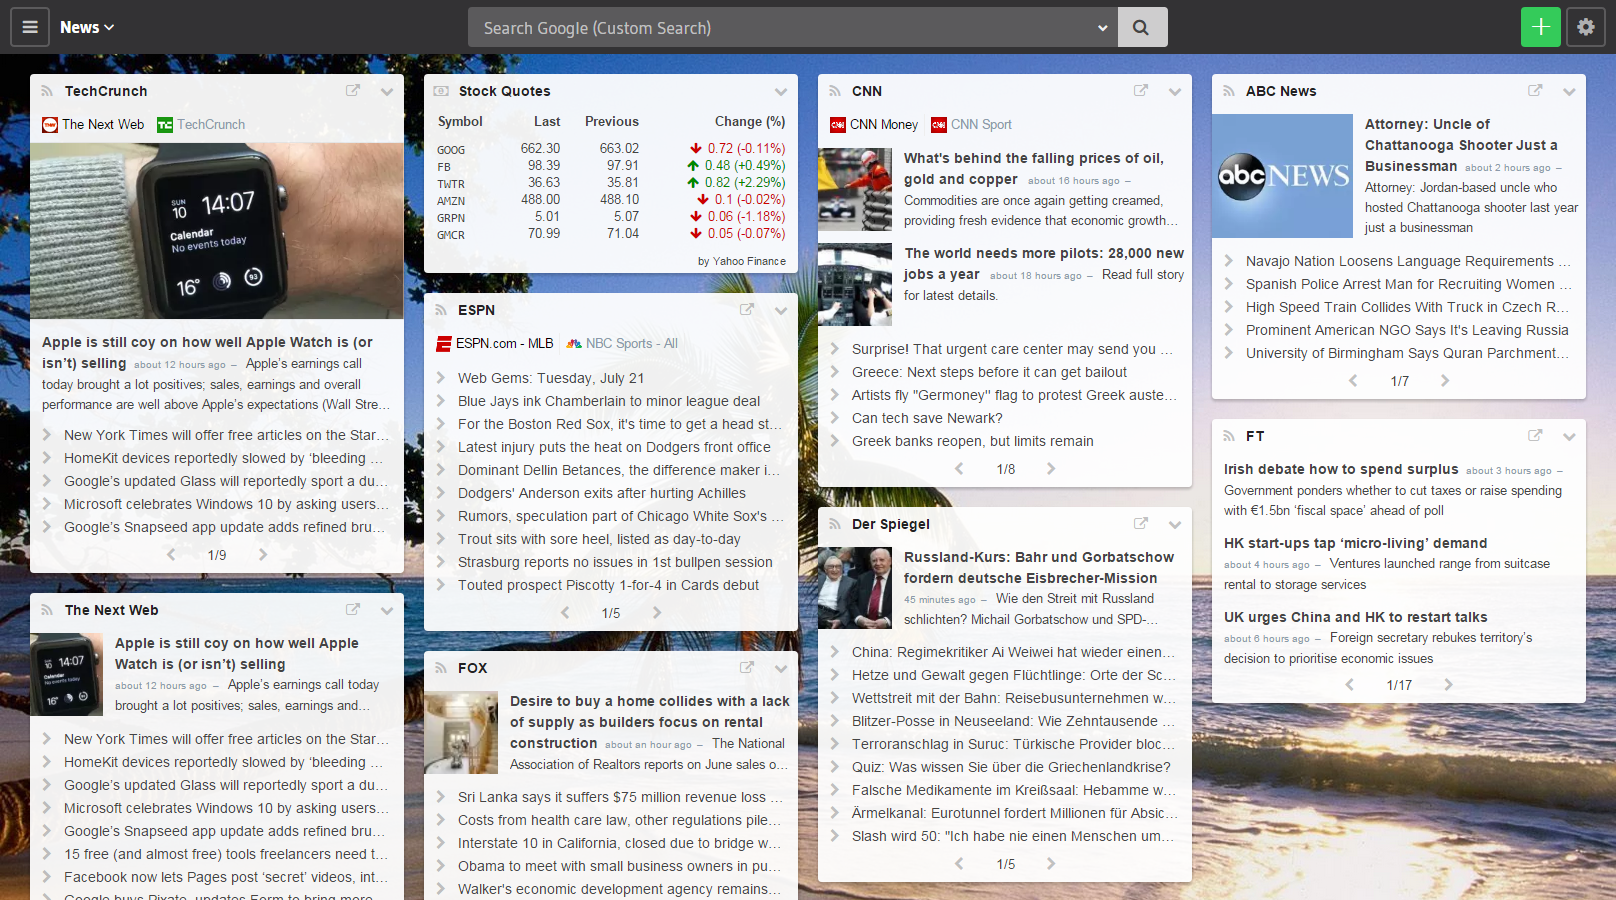Open ABC News widget external link icon
Viewport: 1616px width, 900px height.
1535,91
